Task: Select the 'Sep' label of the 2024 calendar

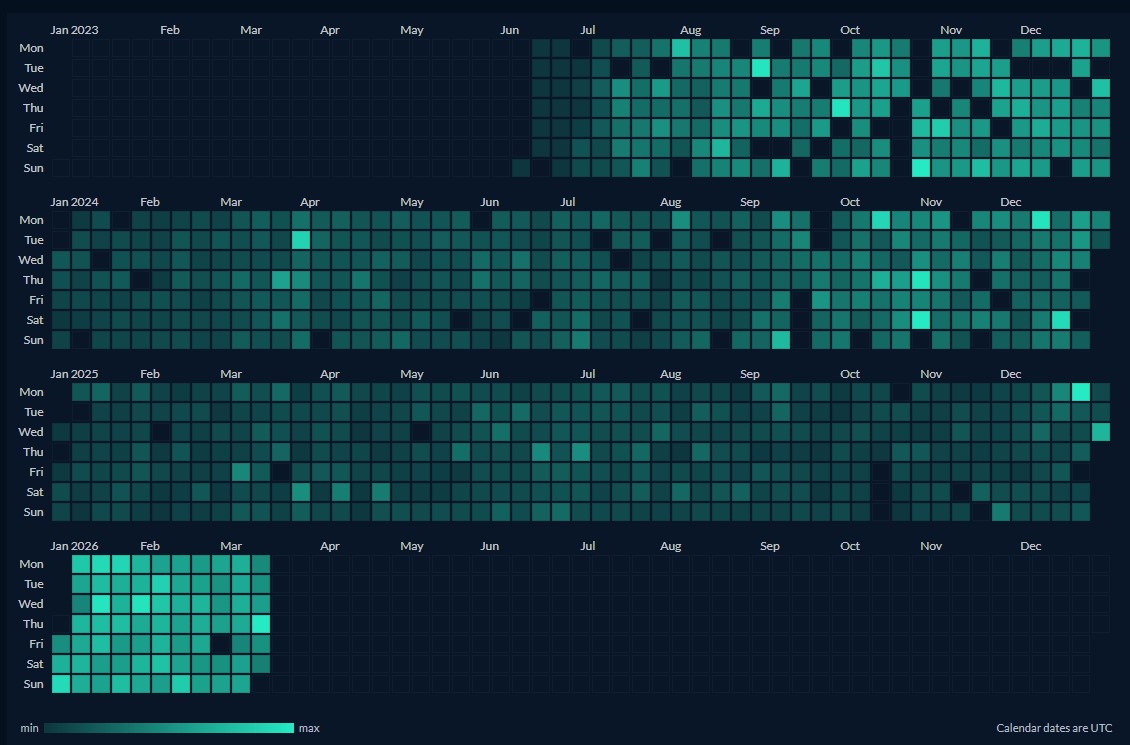Action: click(749, 202)
